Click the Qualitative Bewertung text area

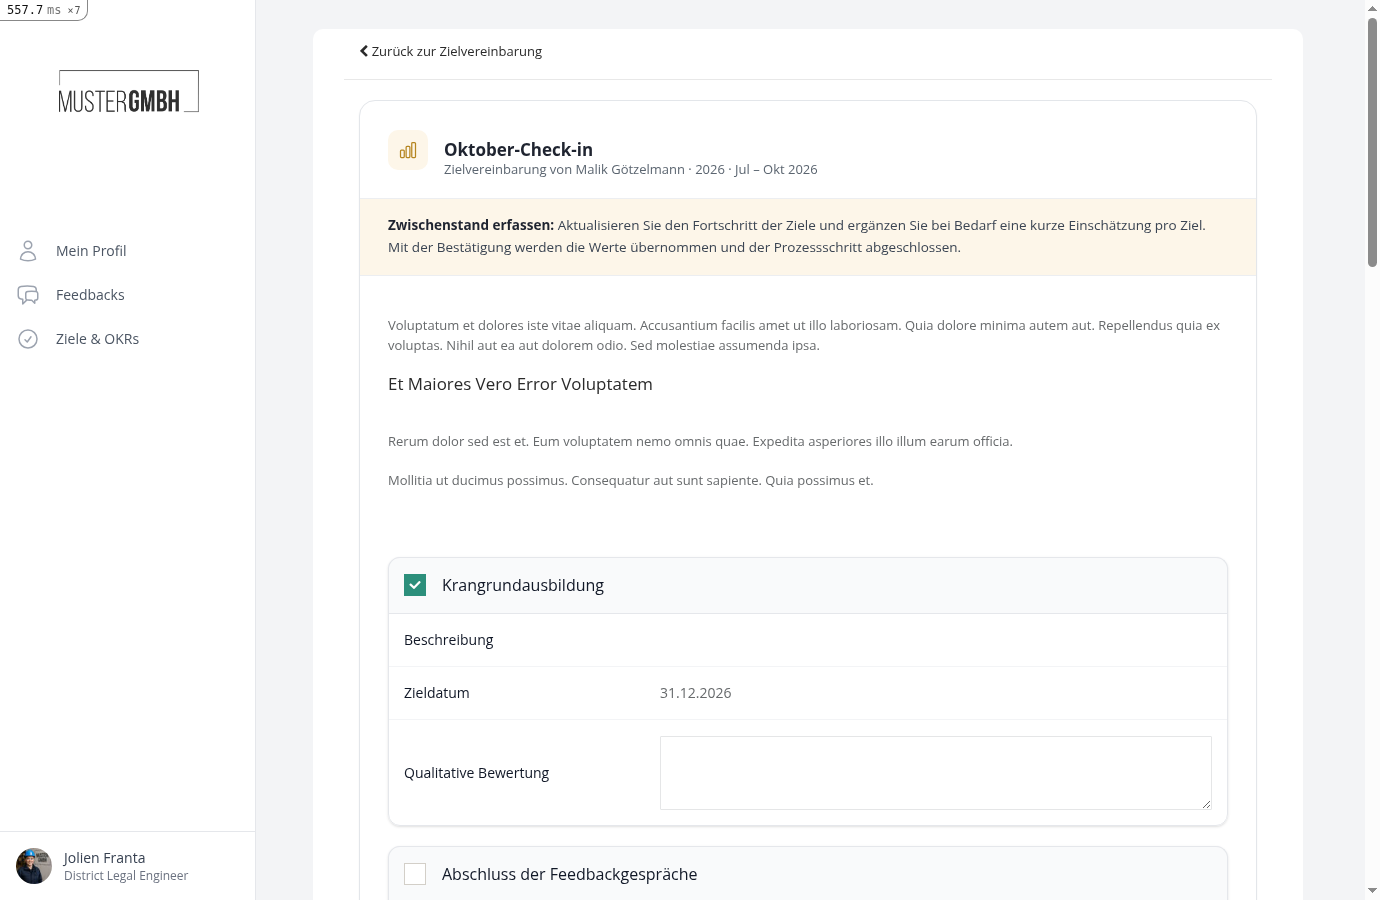936,773
